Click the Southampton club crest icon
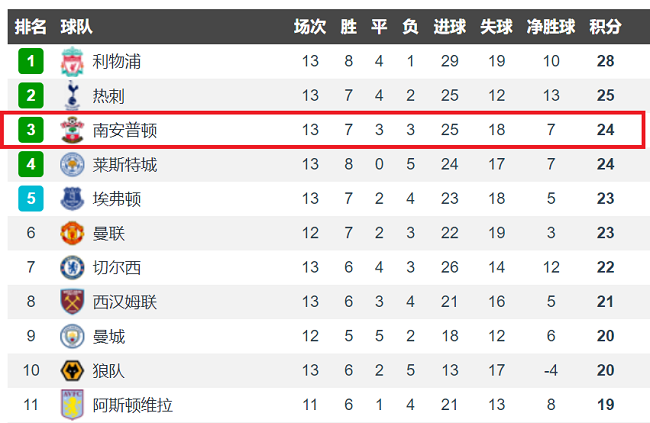 pyautogui.click(x=72, y=130)
